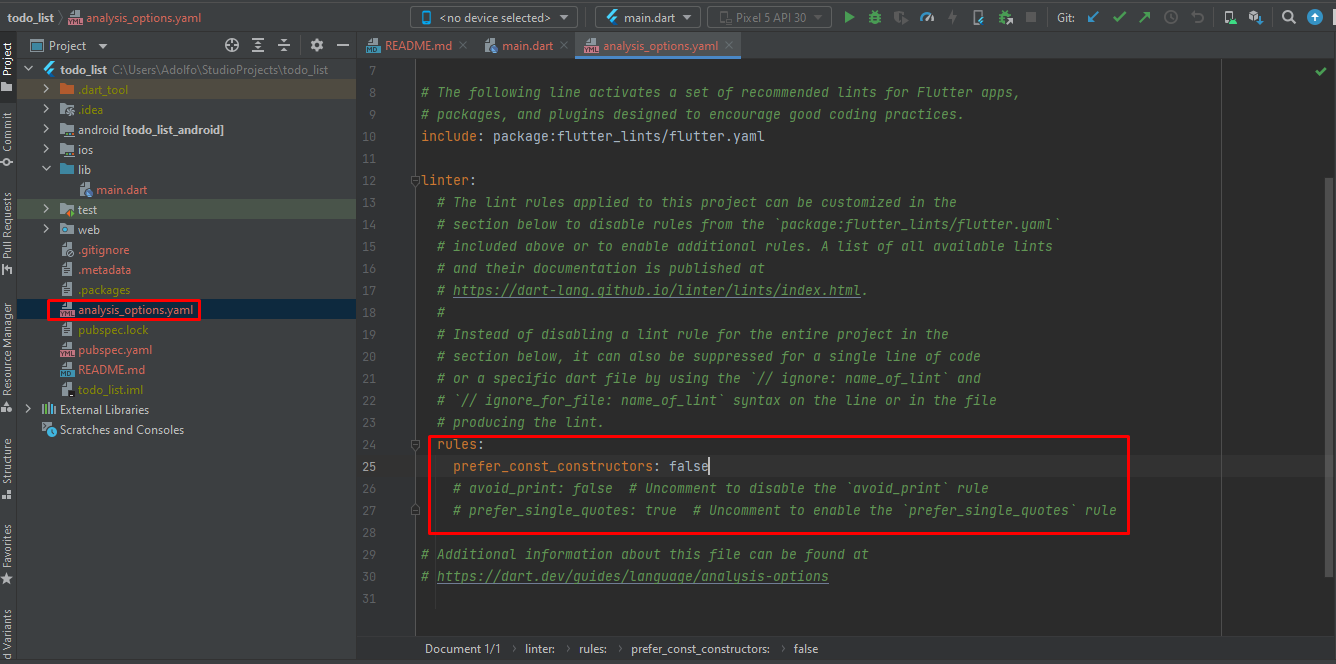The image size is (1336, 664).
Task: Click the todo_list breadcrumb in navigation bar
Action: tap(29, 17)
